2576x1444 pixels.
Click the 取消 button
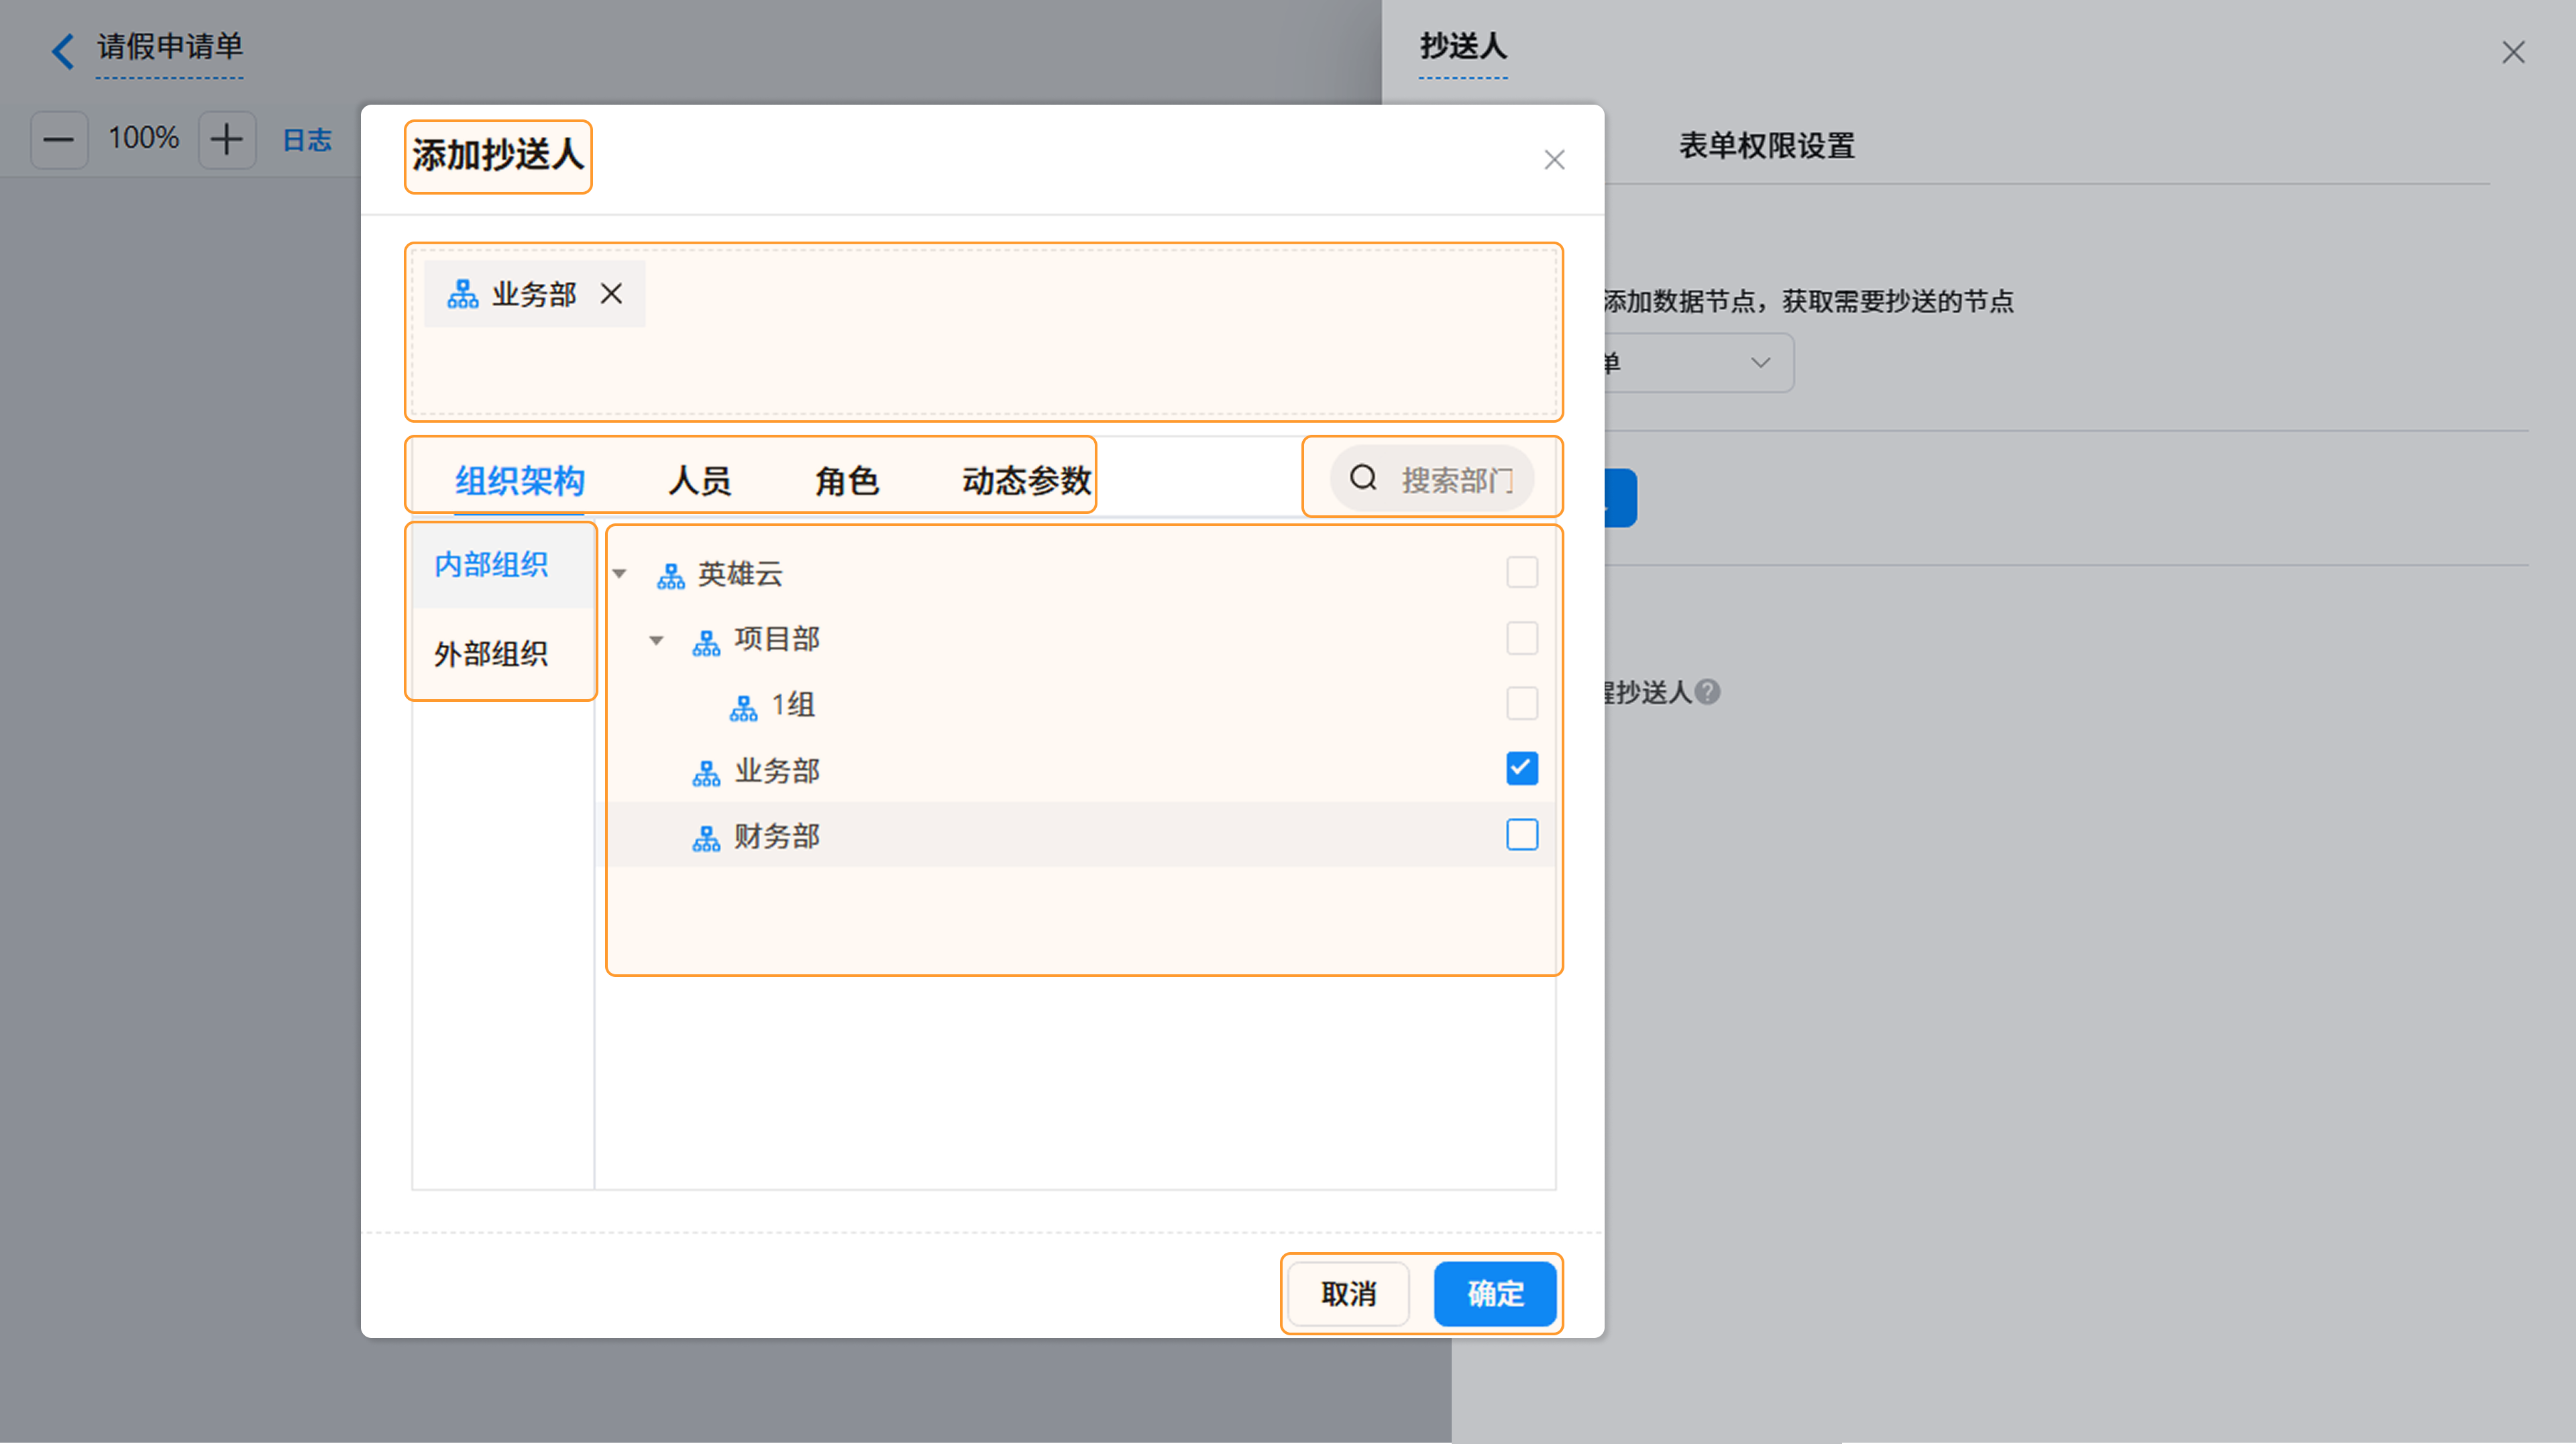click(1348, 1294)
